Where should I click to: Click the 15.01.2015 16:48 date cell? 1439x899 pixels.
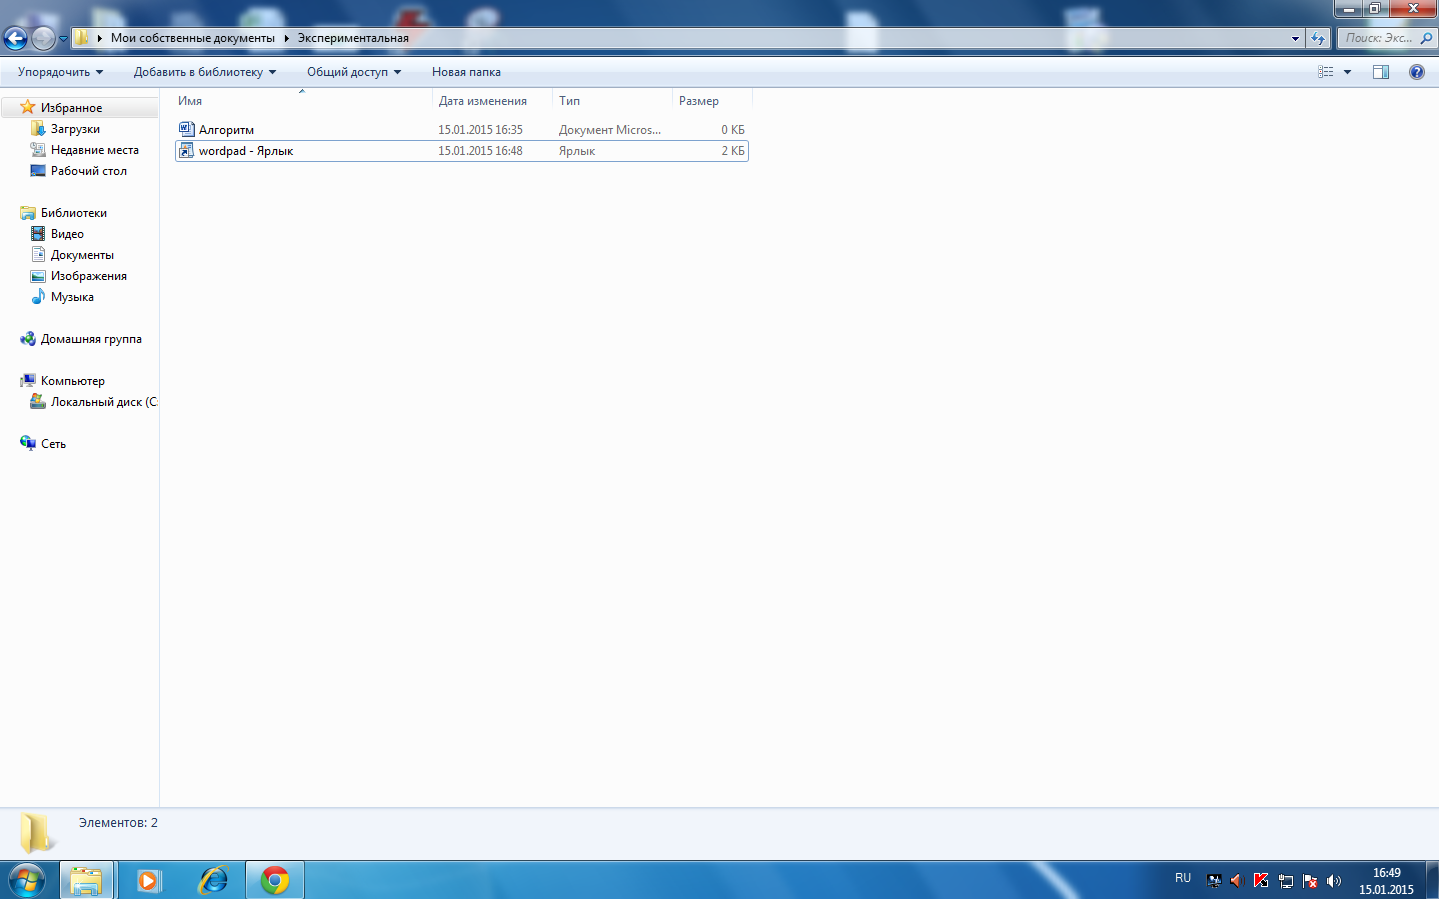coord(480,151)
